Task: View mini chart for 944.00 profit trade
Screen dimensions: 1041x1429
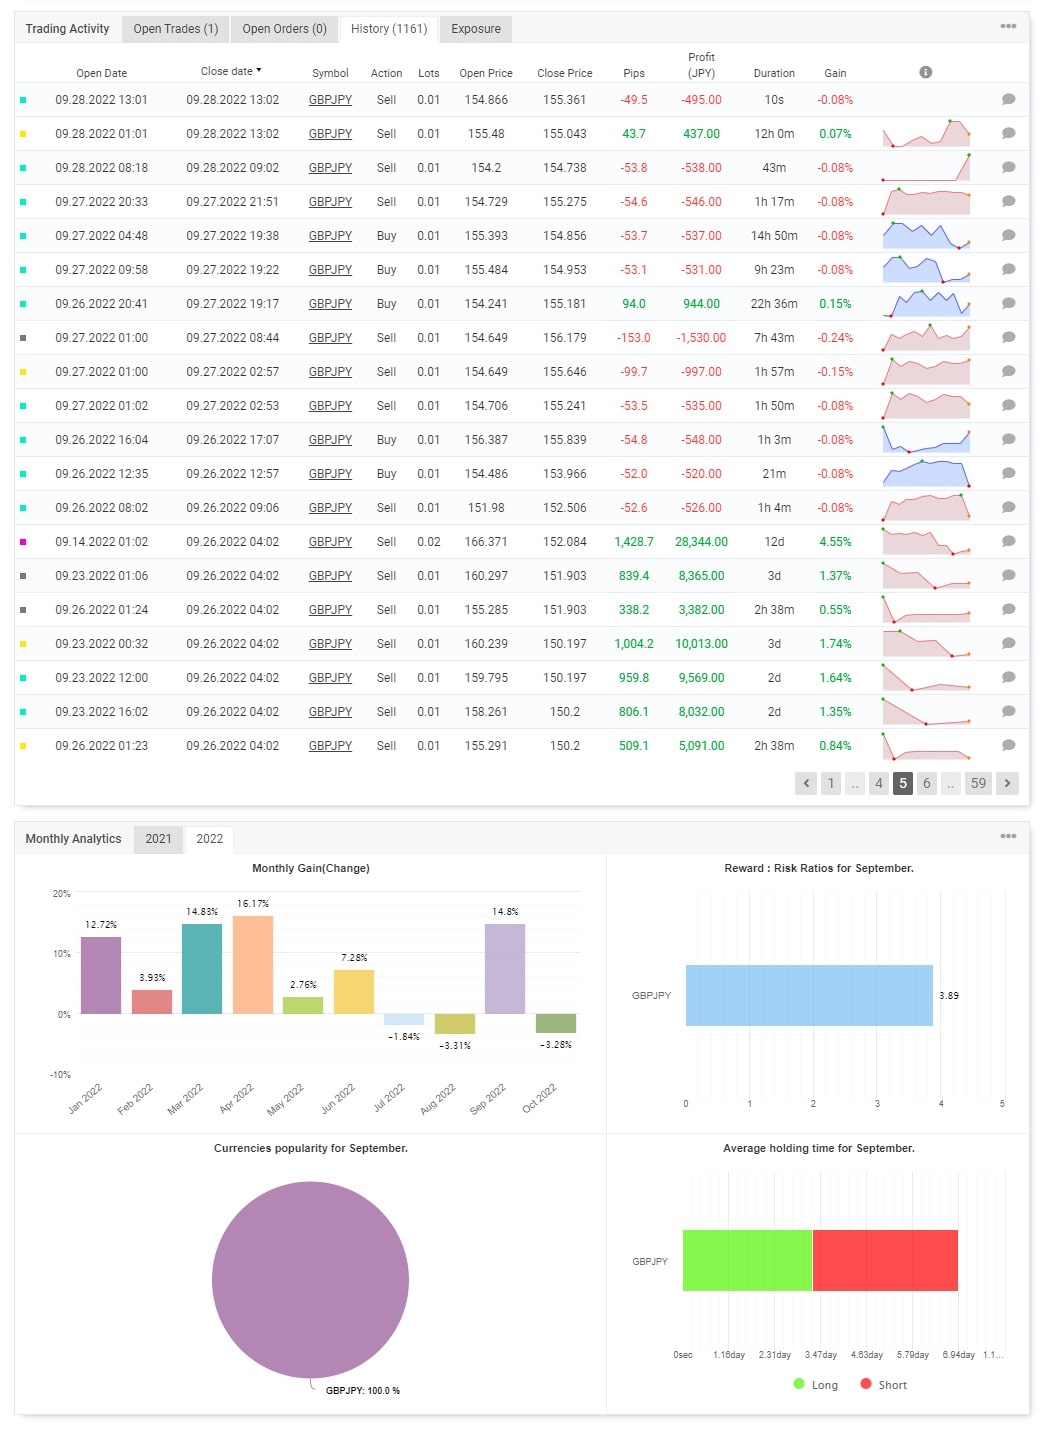Action: pos(926,303)
